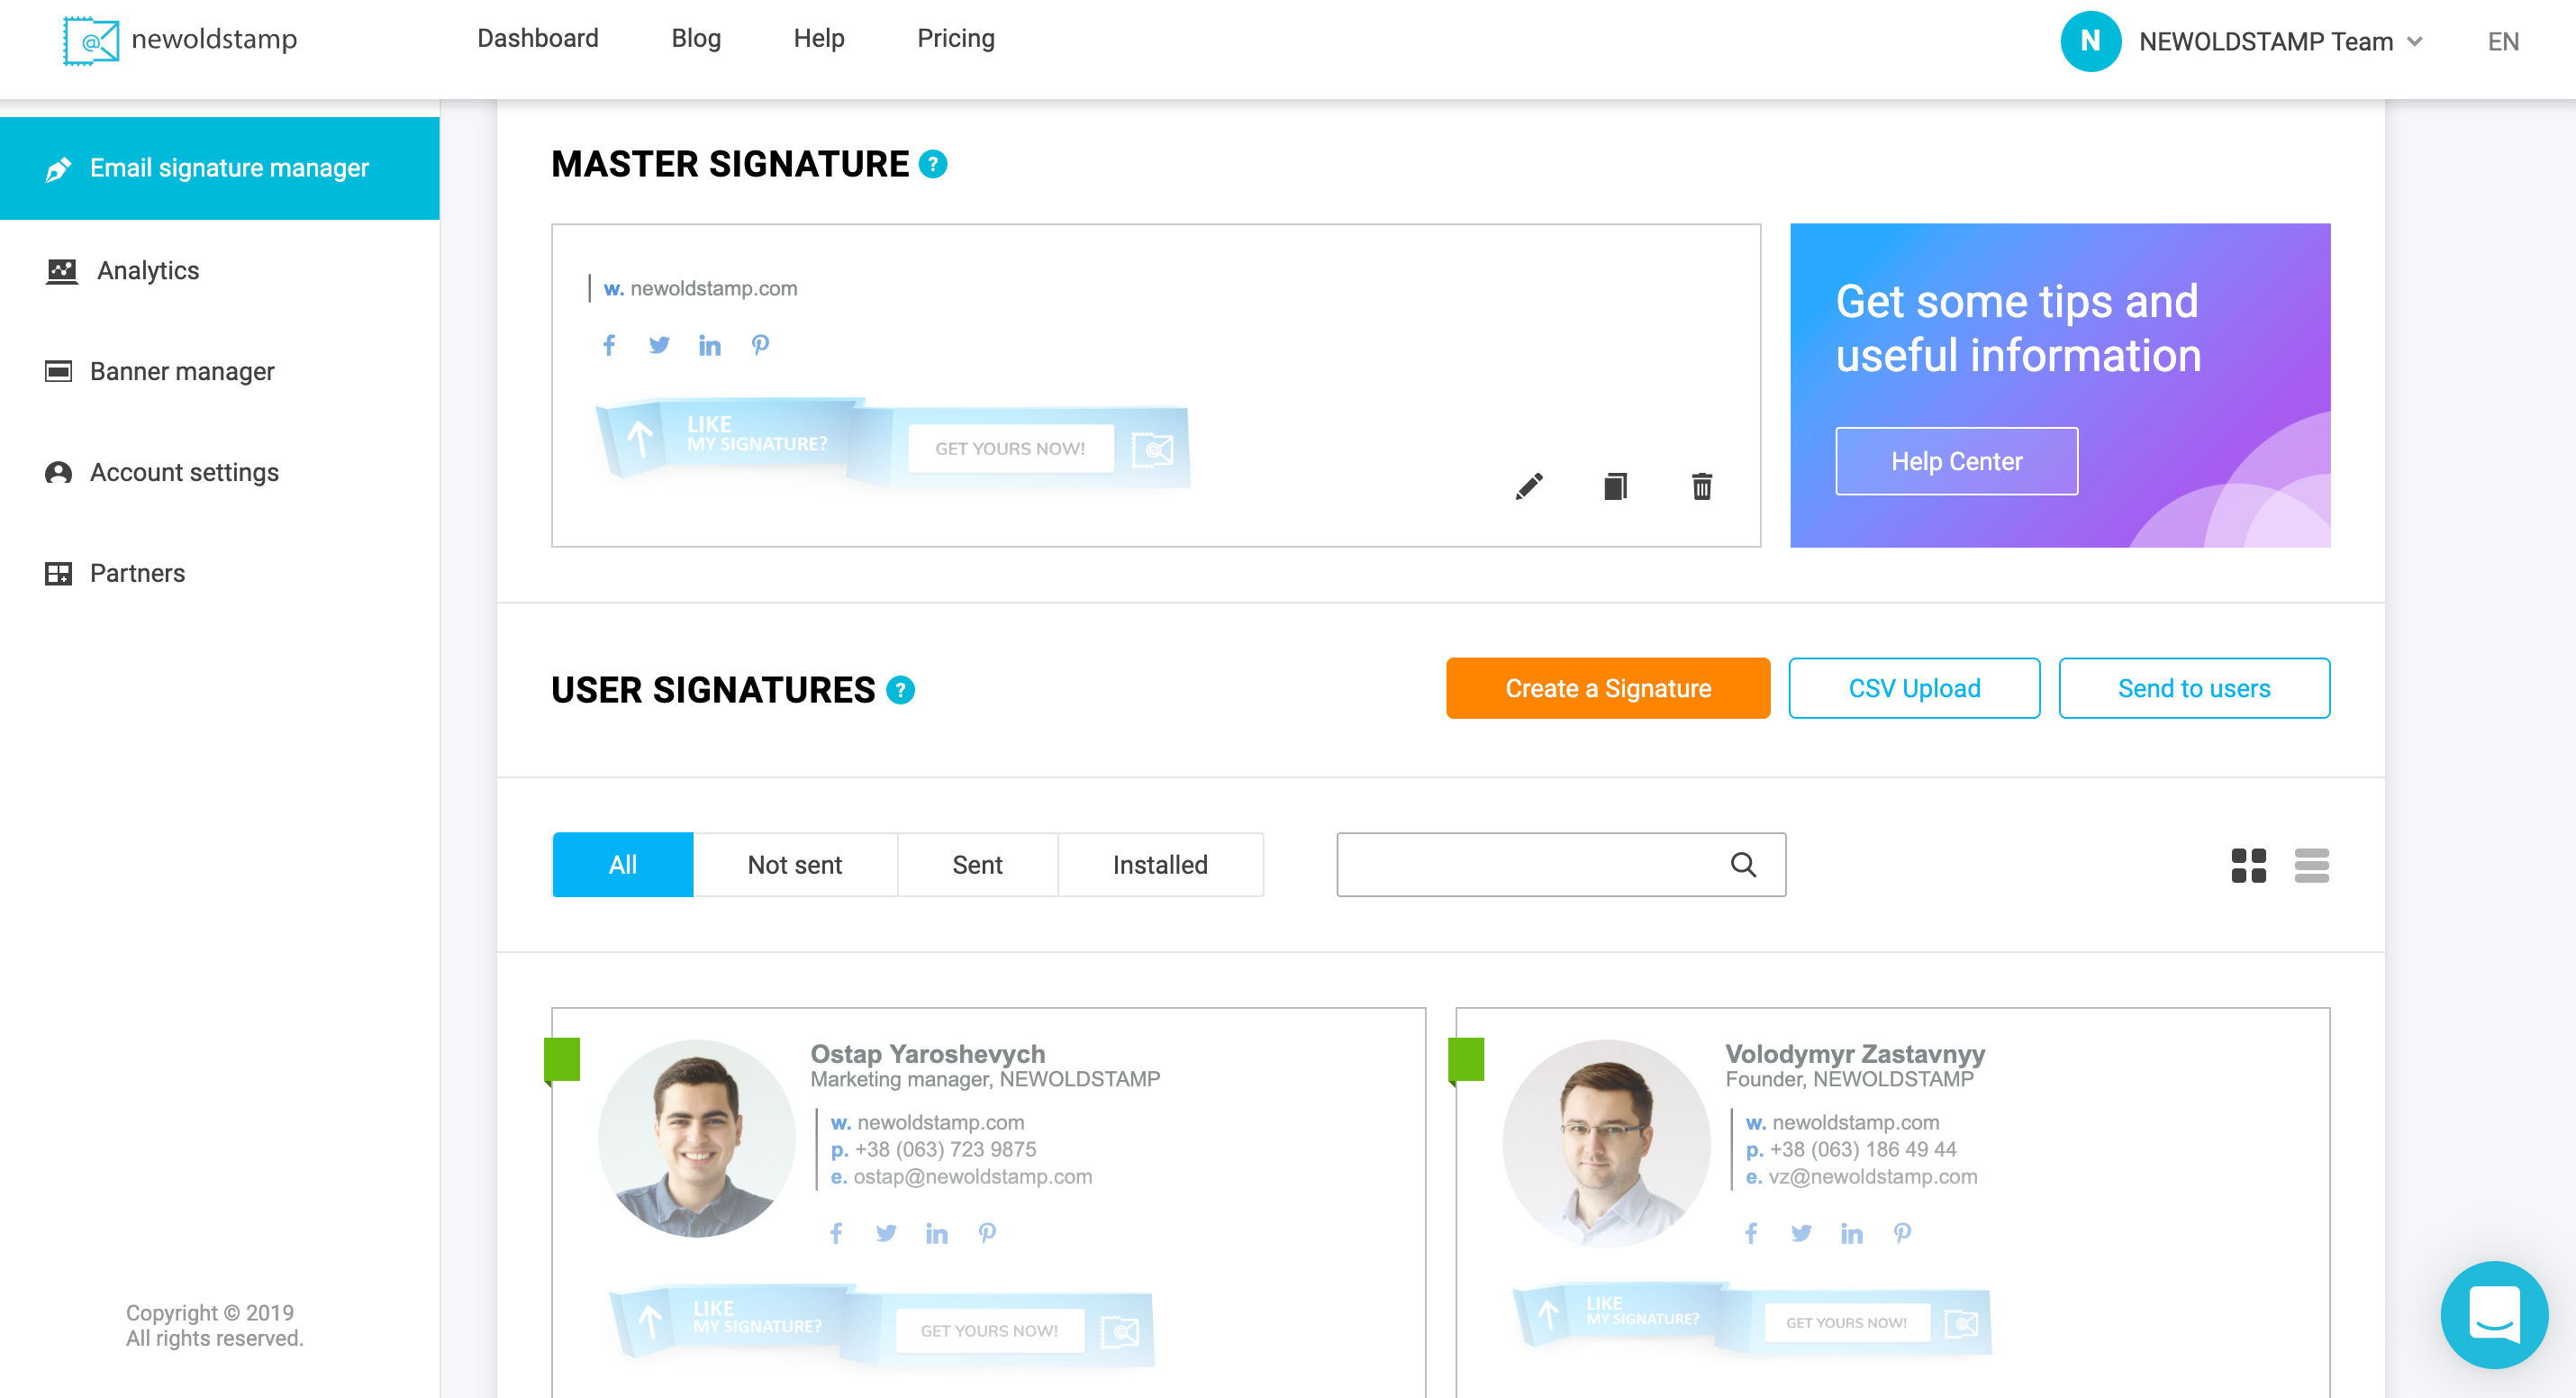This screenshot has height=1398, width=2576.
Task: Click the Create a Signature button
Action: 1607,689
